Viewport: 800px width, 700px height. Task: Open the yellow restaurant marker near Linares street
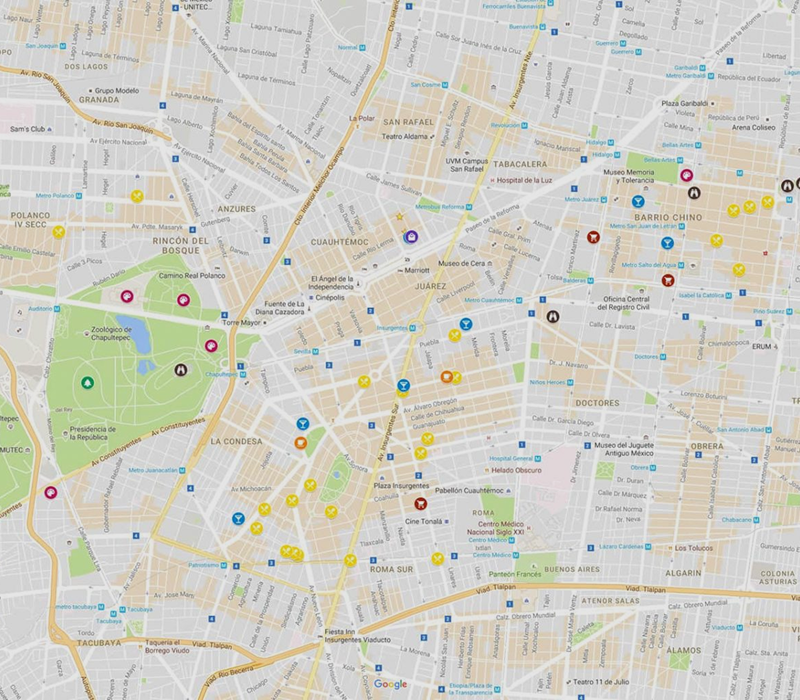[437, 559]
